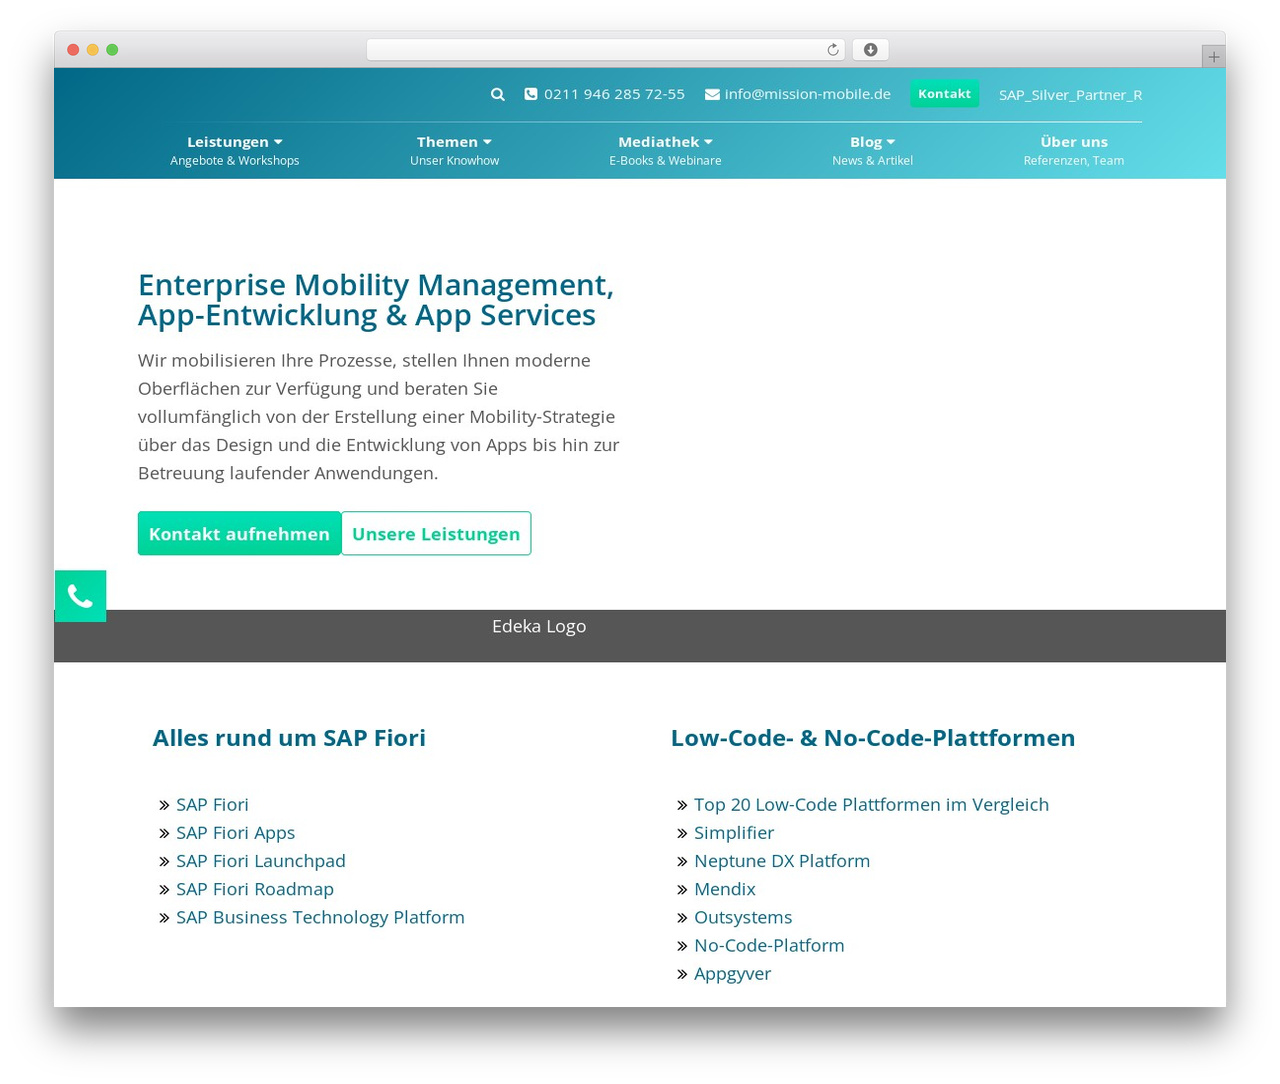Open the SAP Fiori Apps link
Image resolution: width=1280 pixels, height=1084 pixels.
pos(235,833)
